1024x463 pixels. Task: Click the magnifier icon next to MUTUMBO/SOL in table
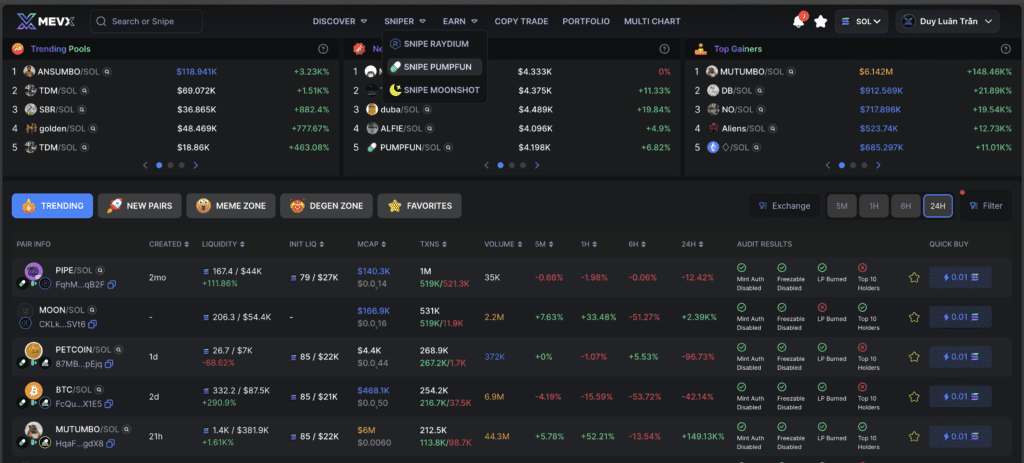pyautogui.click(x=126, y=429)
